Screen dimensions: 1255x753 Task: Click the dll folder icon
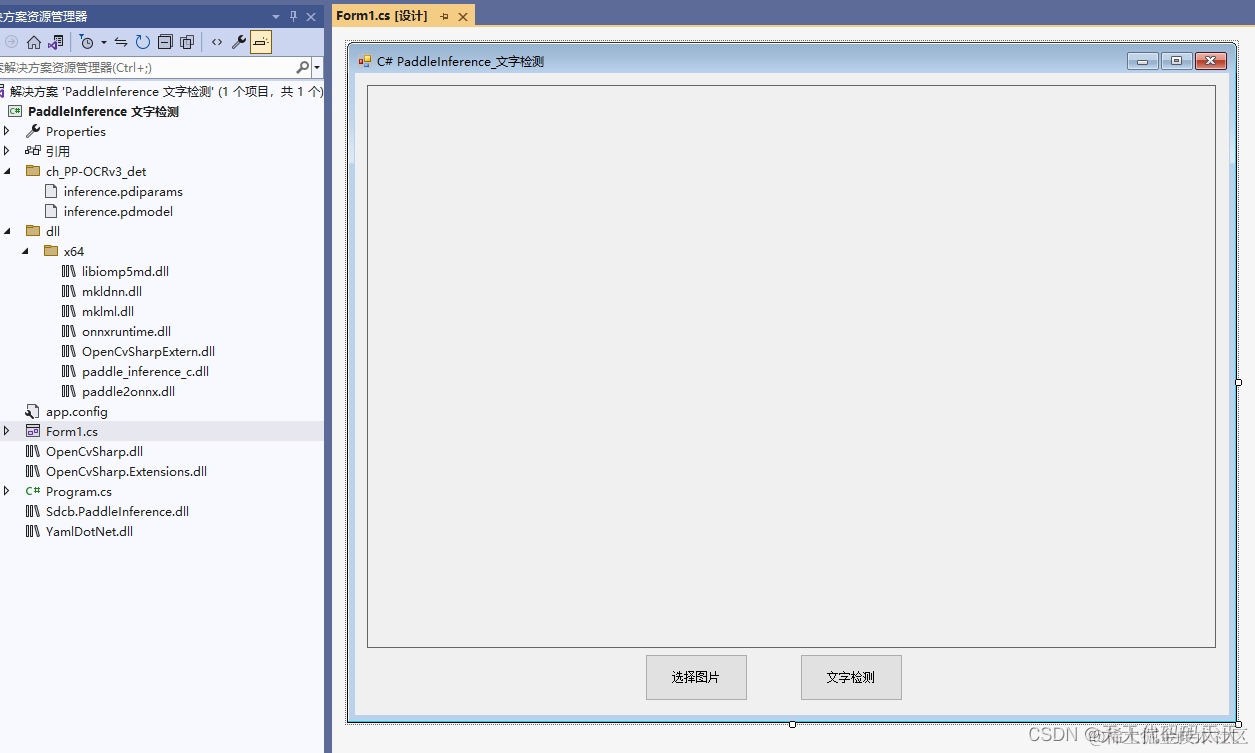(x=33, y=231)
